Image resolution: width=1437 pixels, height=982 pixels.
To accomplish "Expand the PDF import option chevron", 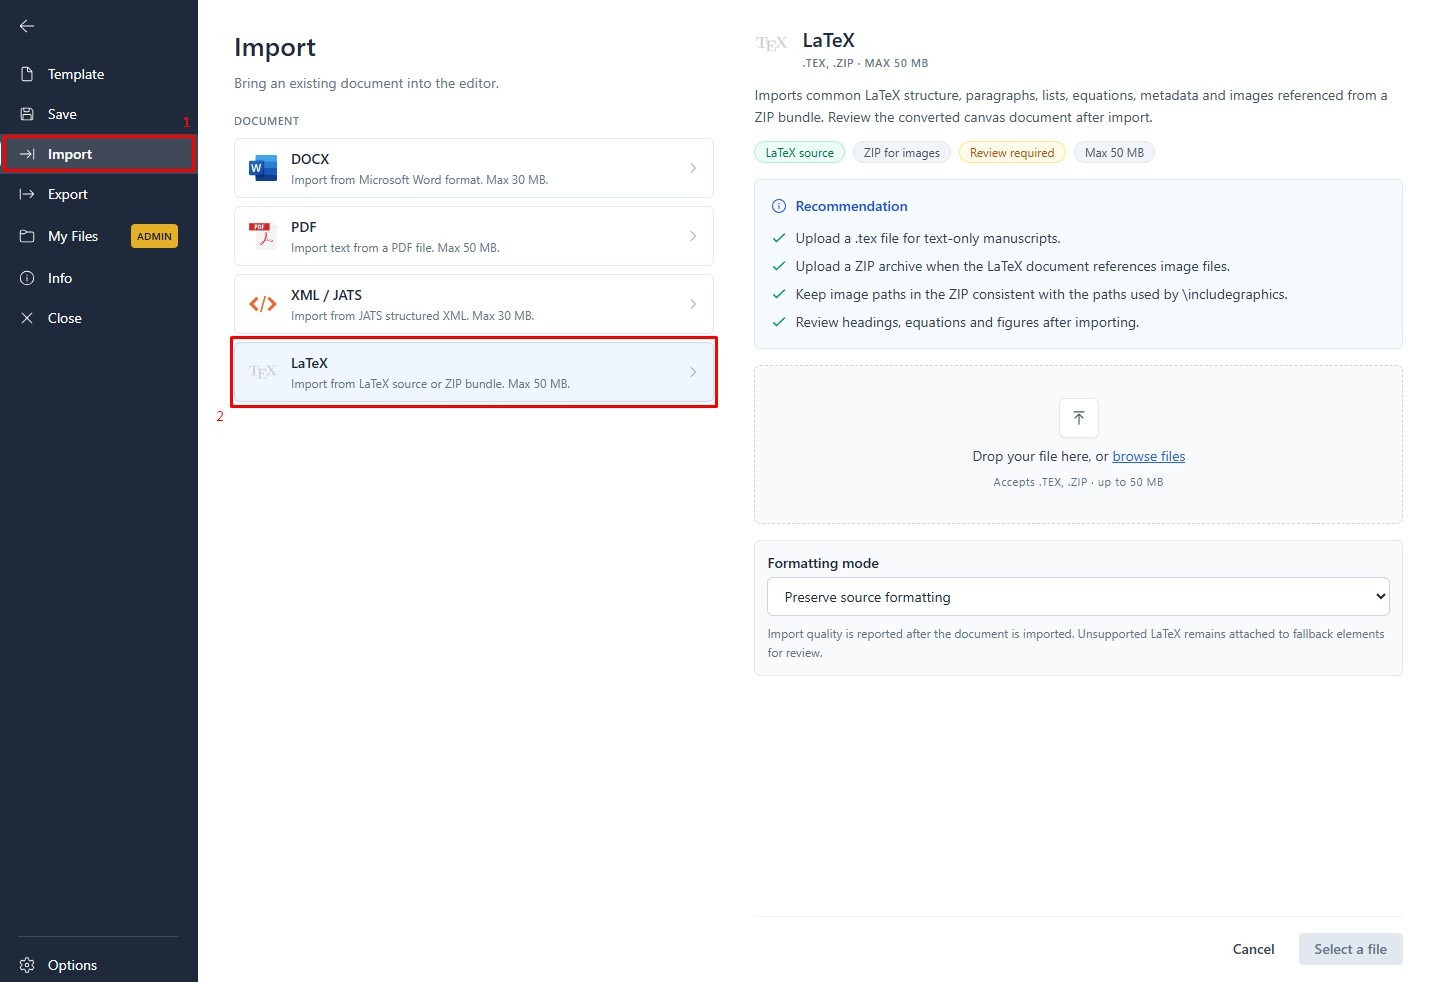I will [693, 236].
